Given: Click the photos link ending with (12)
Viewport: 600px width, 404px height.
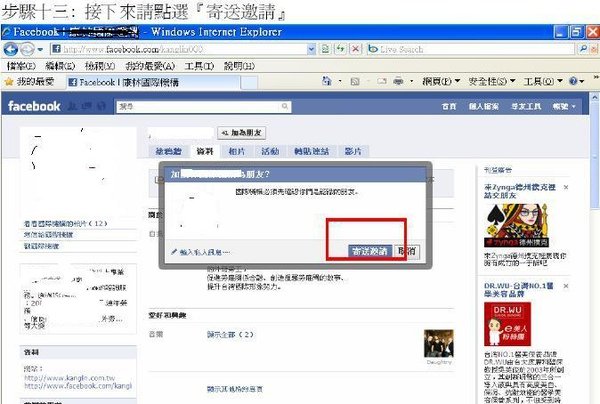Looking at the screenshot, I should coord(65,223).
